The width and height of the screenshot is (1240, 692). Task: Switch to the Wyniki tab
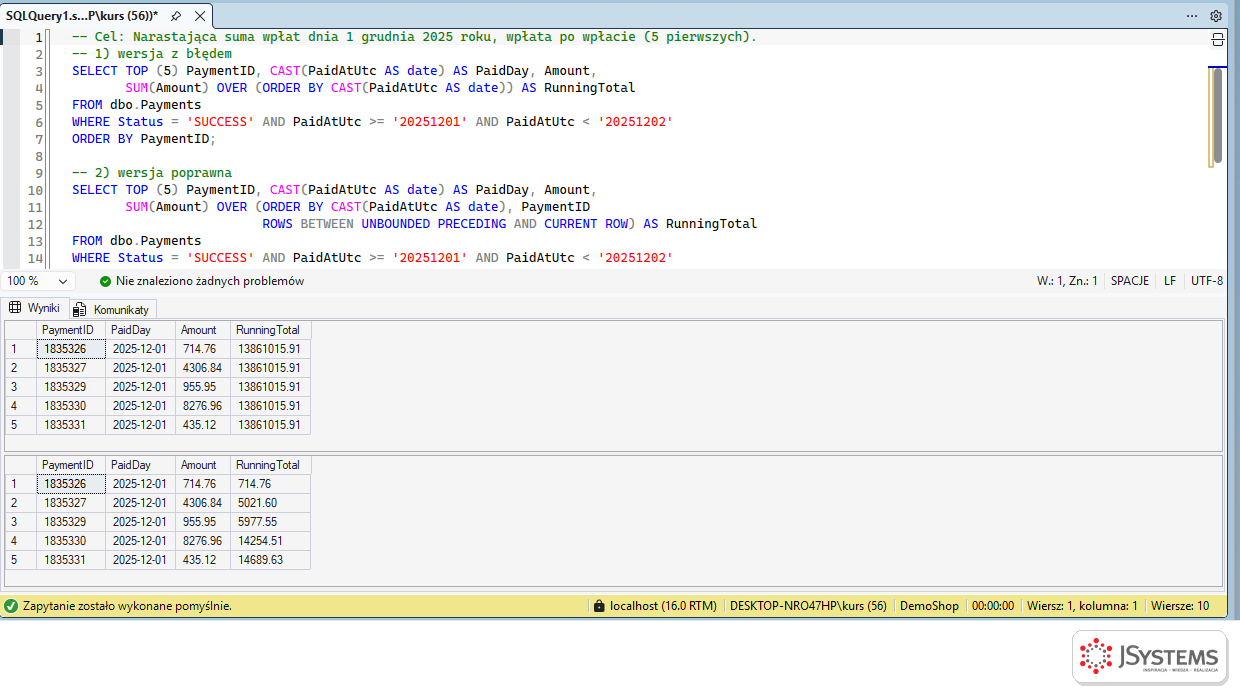(x=35, y=308)
